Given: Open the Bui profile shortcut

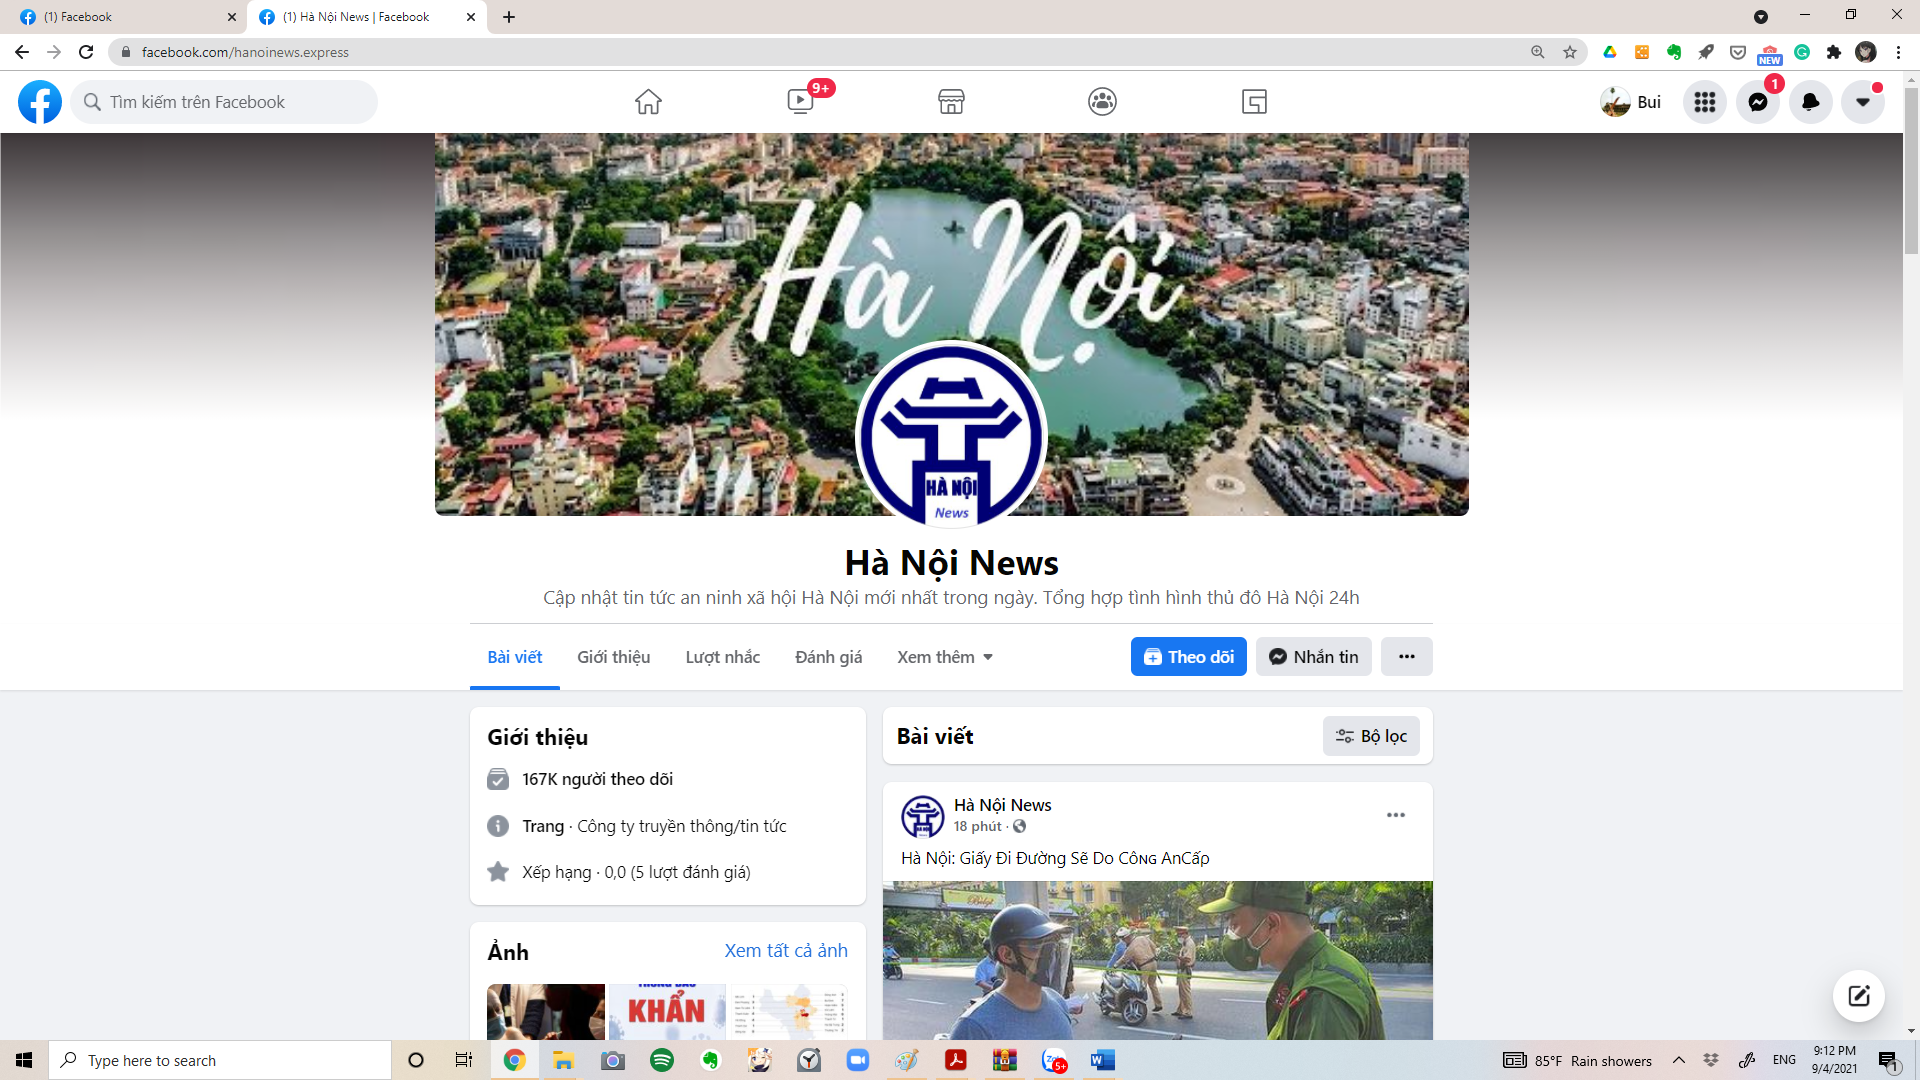Looking at the screenshot, I should 1631,102.
